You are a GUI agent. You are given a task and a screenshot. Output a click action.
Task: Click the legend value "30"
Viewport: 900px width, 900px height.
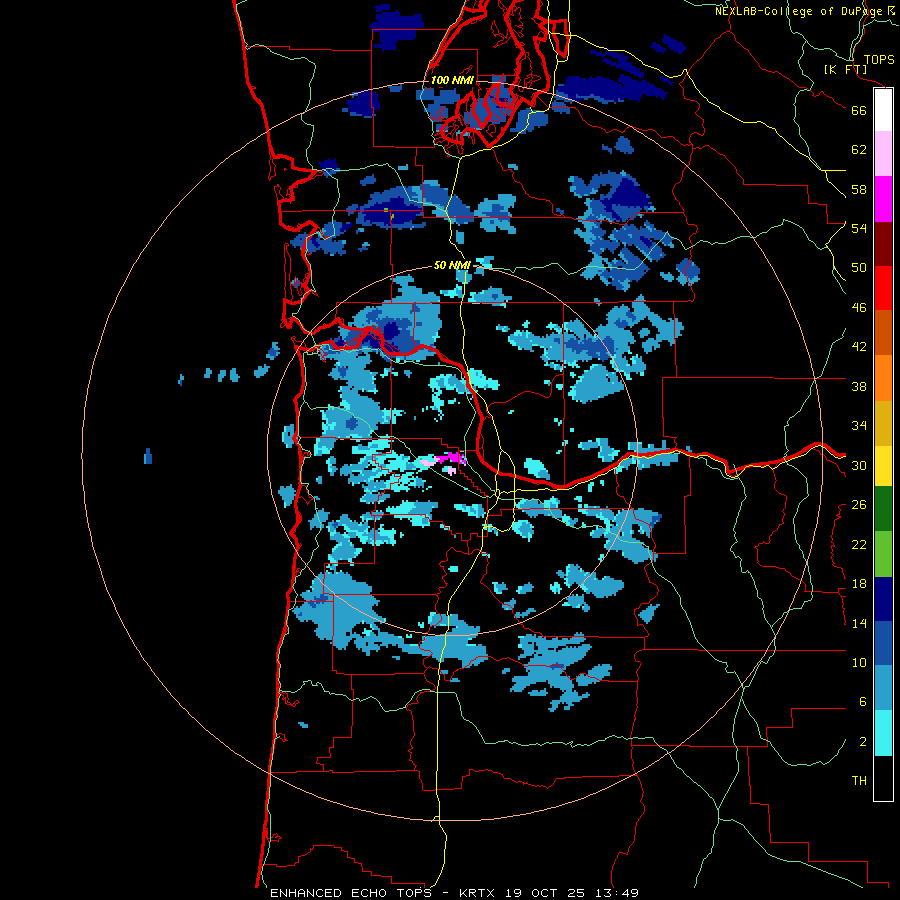click(859, 465)
